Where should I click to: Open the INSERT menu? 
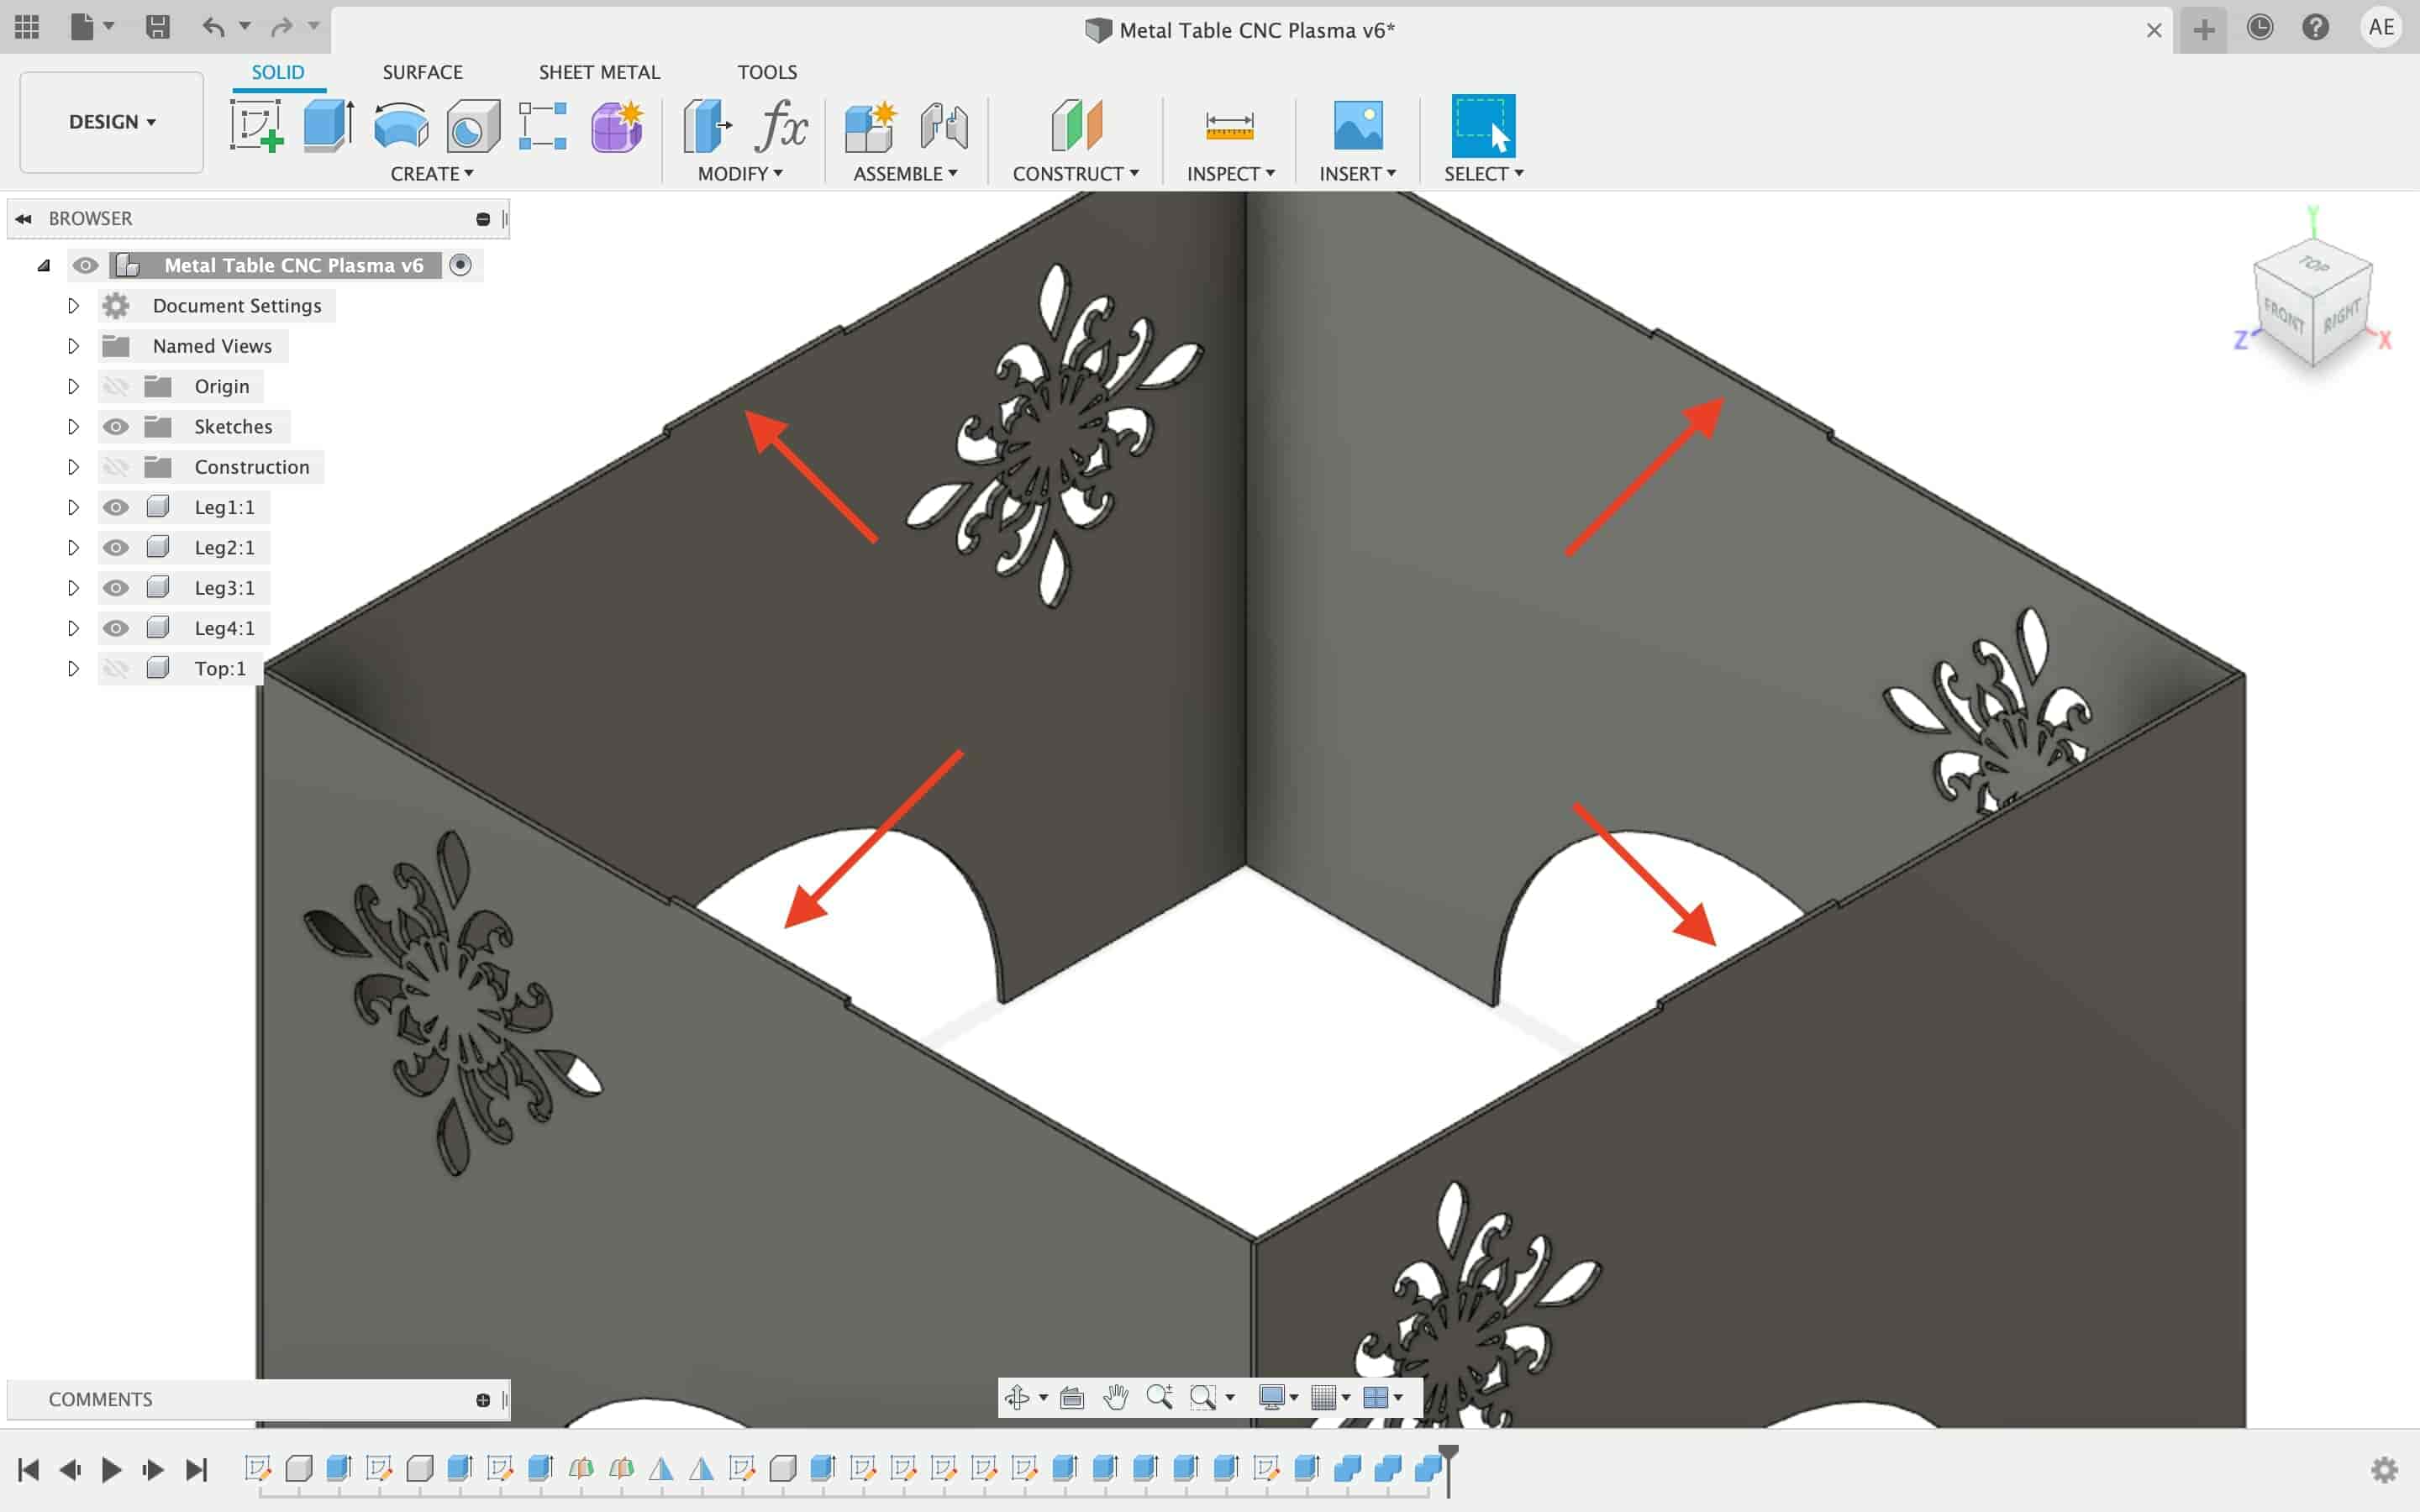[1358, 174]
